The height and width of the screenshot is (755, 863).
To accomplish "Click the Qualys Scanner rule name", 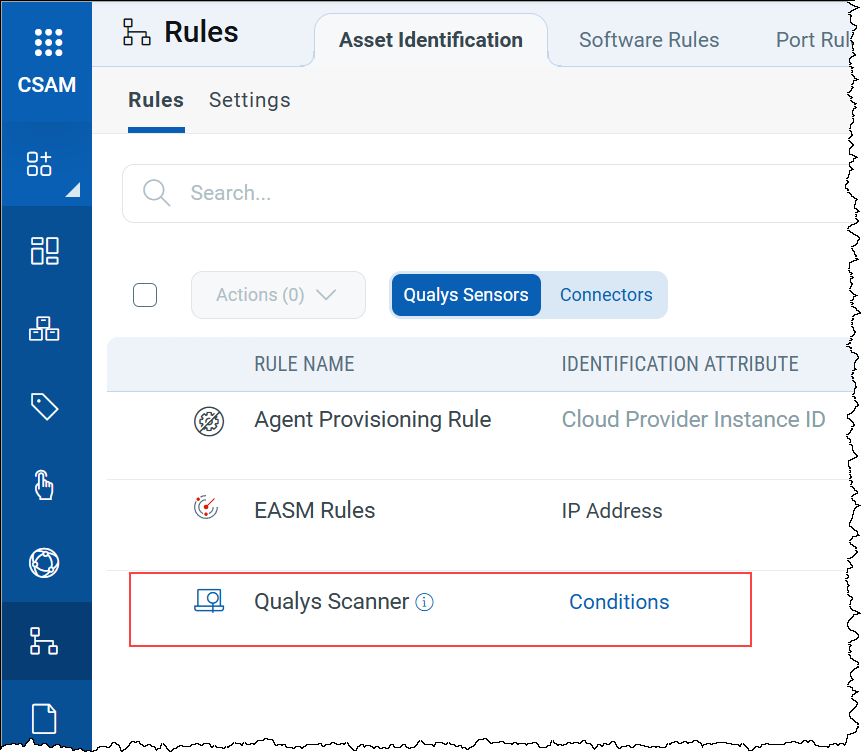I will 331,602.
